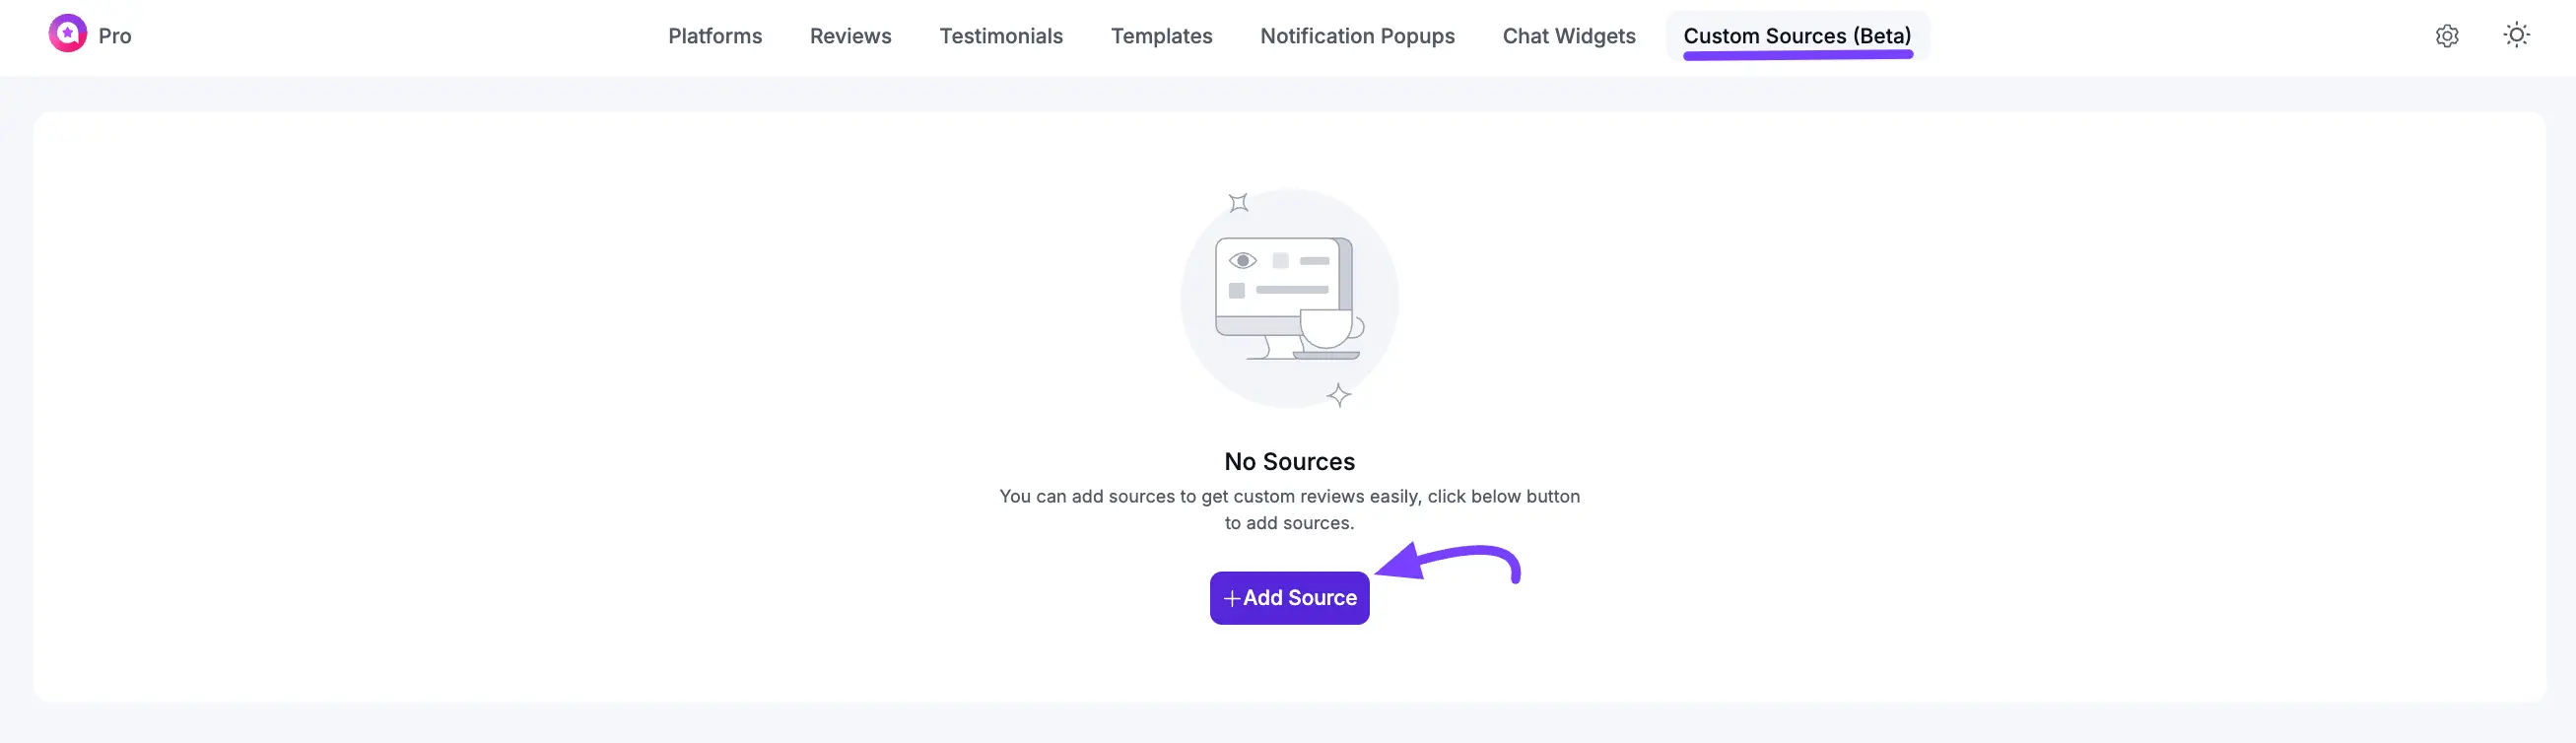Select Custom Sources (Beta) tab
The height and width of the screenshot is (743, 2576).
pyautogui.click(x=1797, y=35)
